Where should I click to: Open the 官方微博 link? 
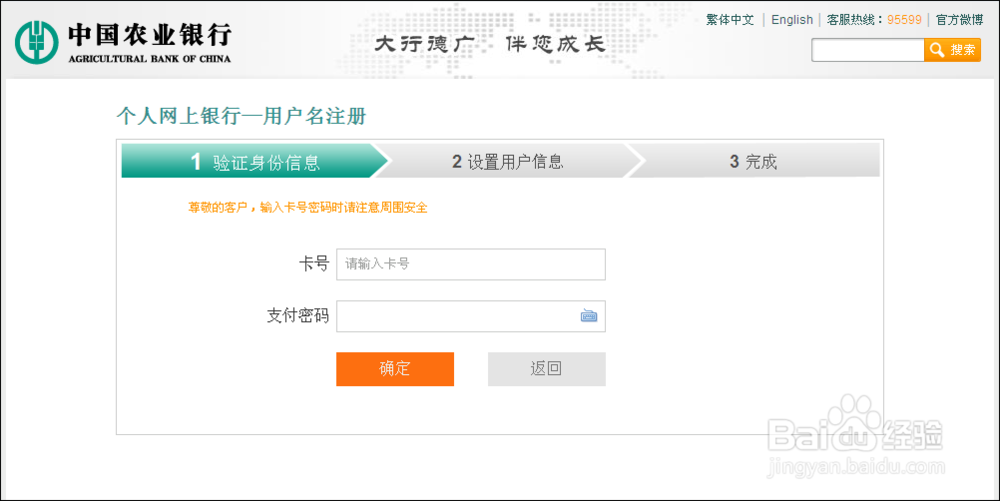(959, 20)
